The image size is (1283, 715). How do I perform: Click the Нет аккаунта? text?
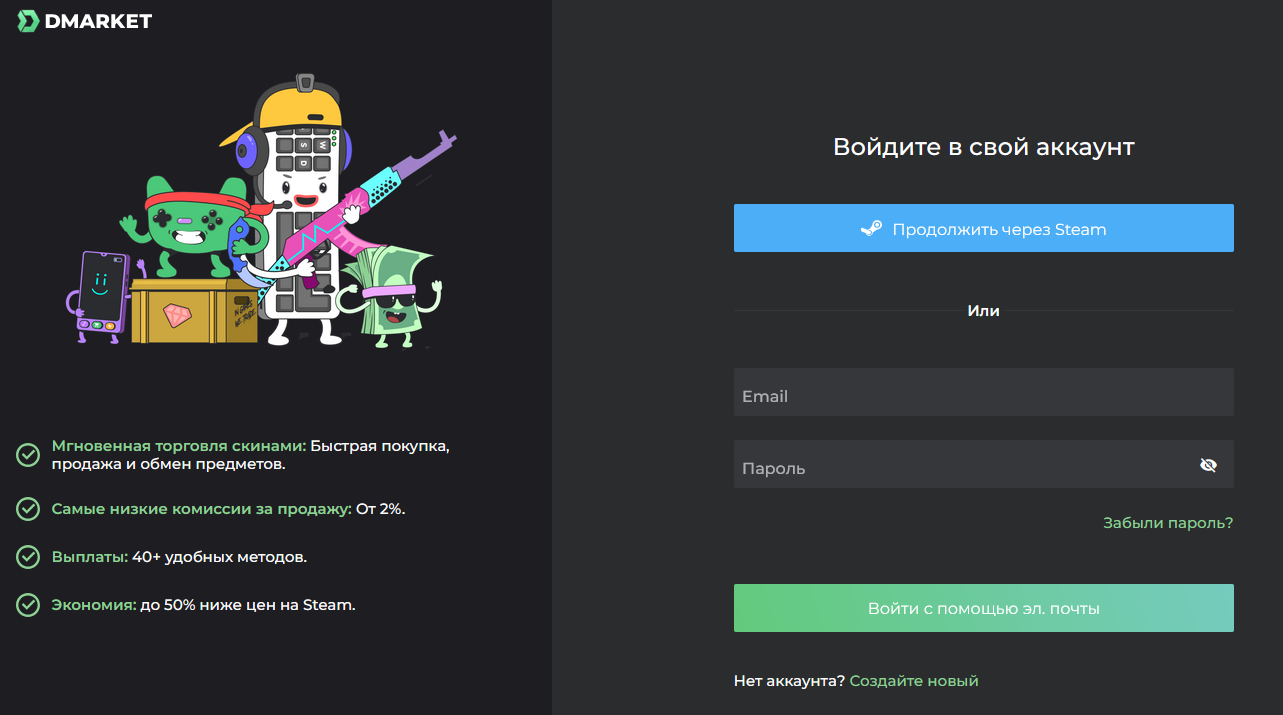790,681
